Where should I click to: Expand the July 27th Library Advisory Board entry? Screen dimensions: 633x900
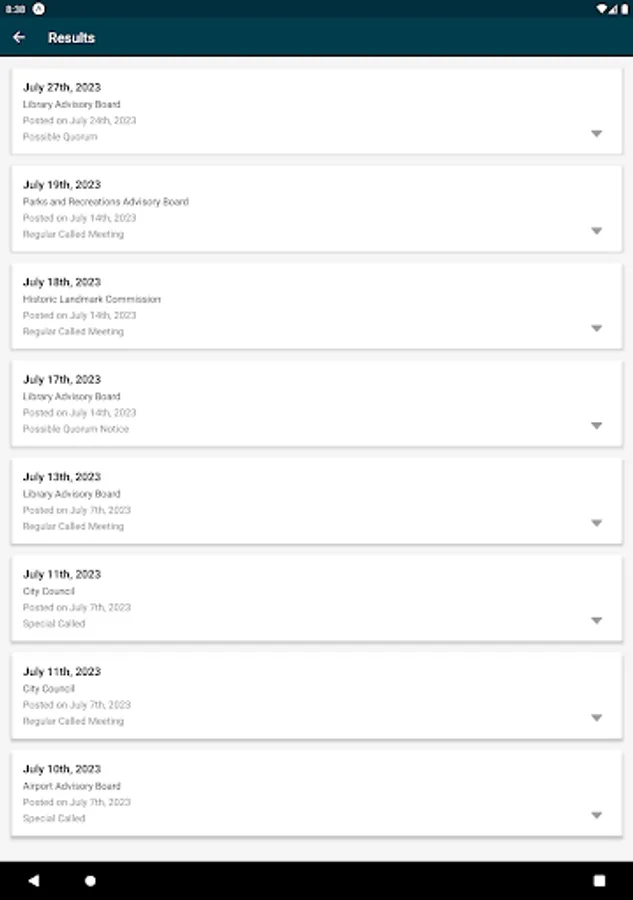596,134
